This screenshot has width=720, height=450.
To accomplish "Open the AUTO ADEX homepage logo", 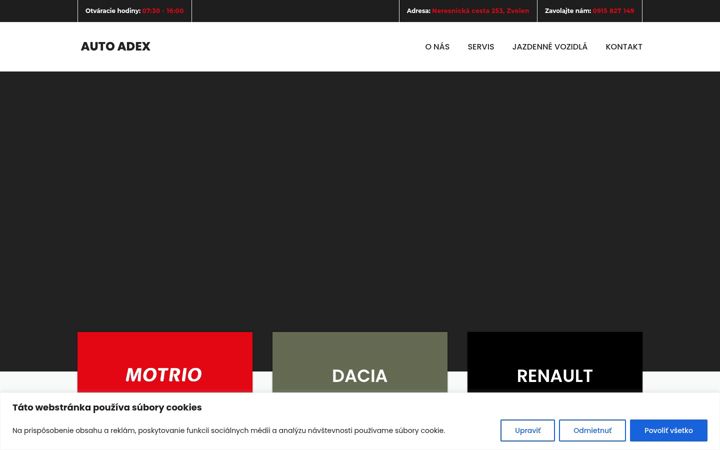I will click(x=116, y=46).
